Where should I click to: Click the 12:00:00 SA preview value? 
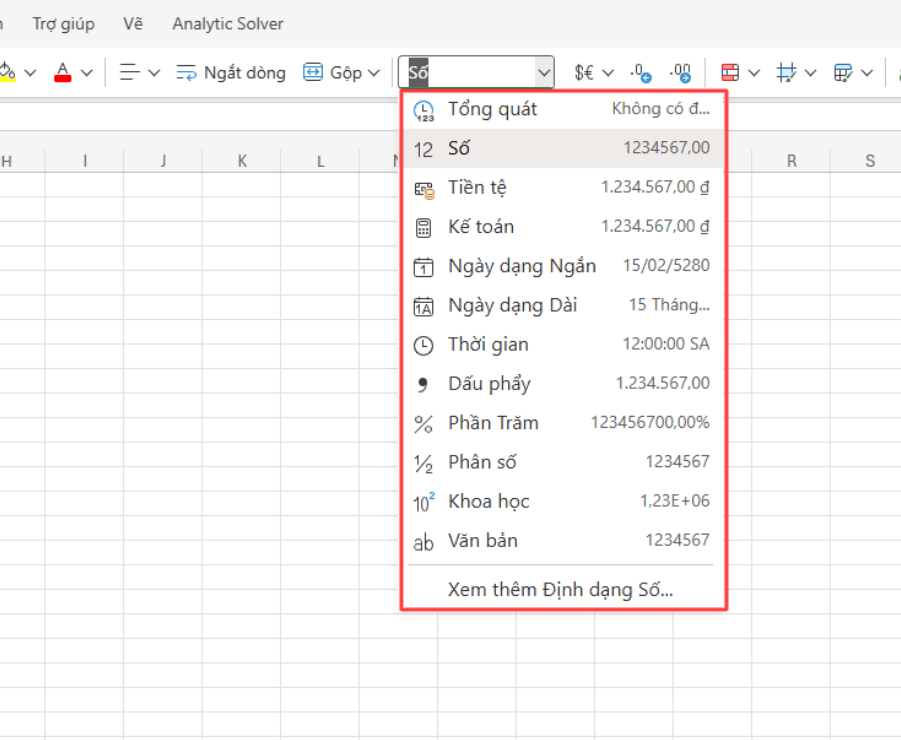click(667, 344)
